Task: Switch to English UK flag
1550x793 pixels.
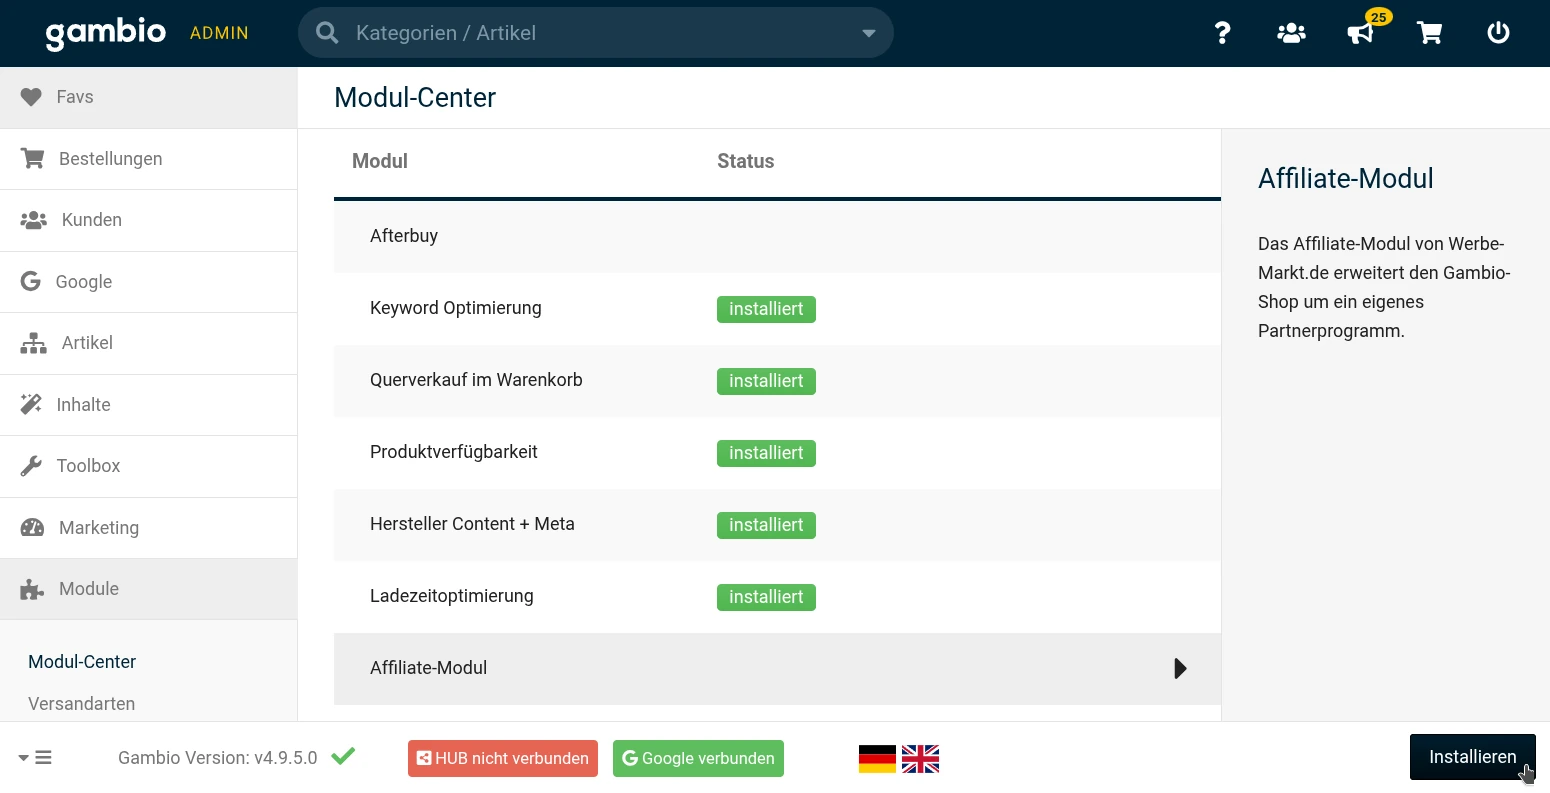Action: (x=920, y=759)
